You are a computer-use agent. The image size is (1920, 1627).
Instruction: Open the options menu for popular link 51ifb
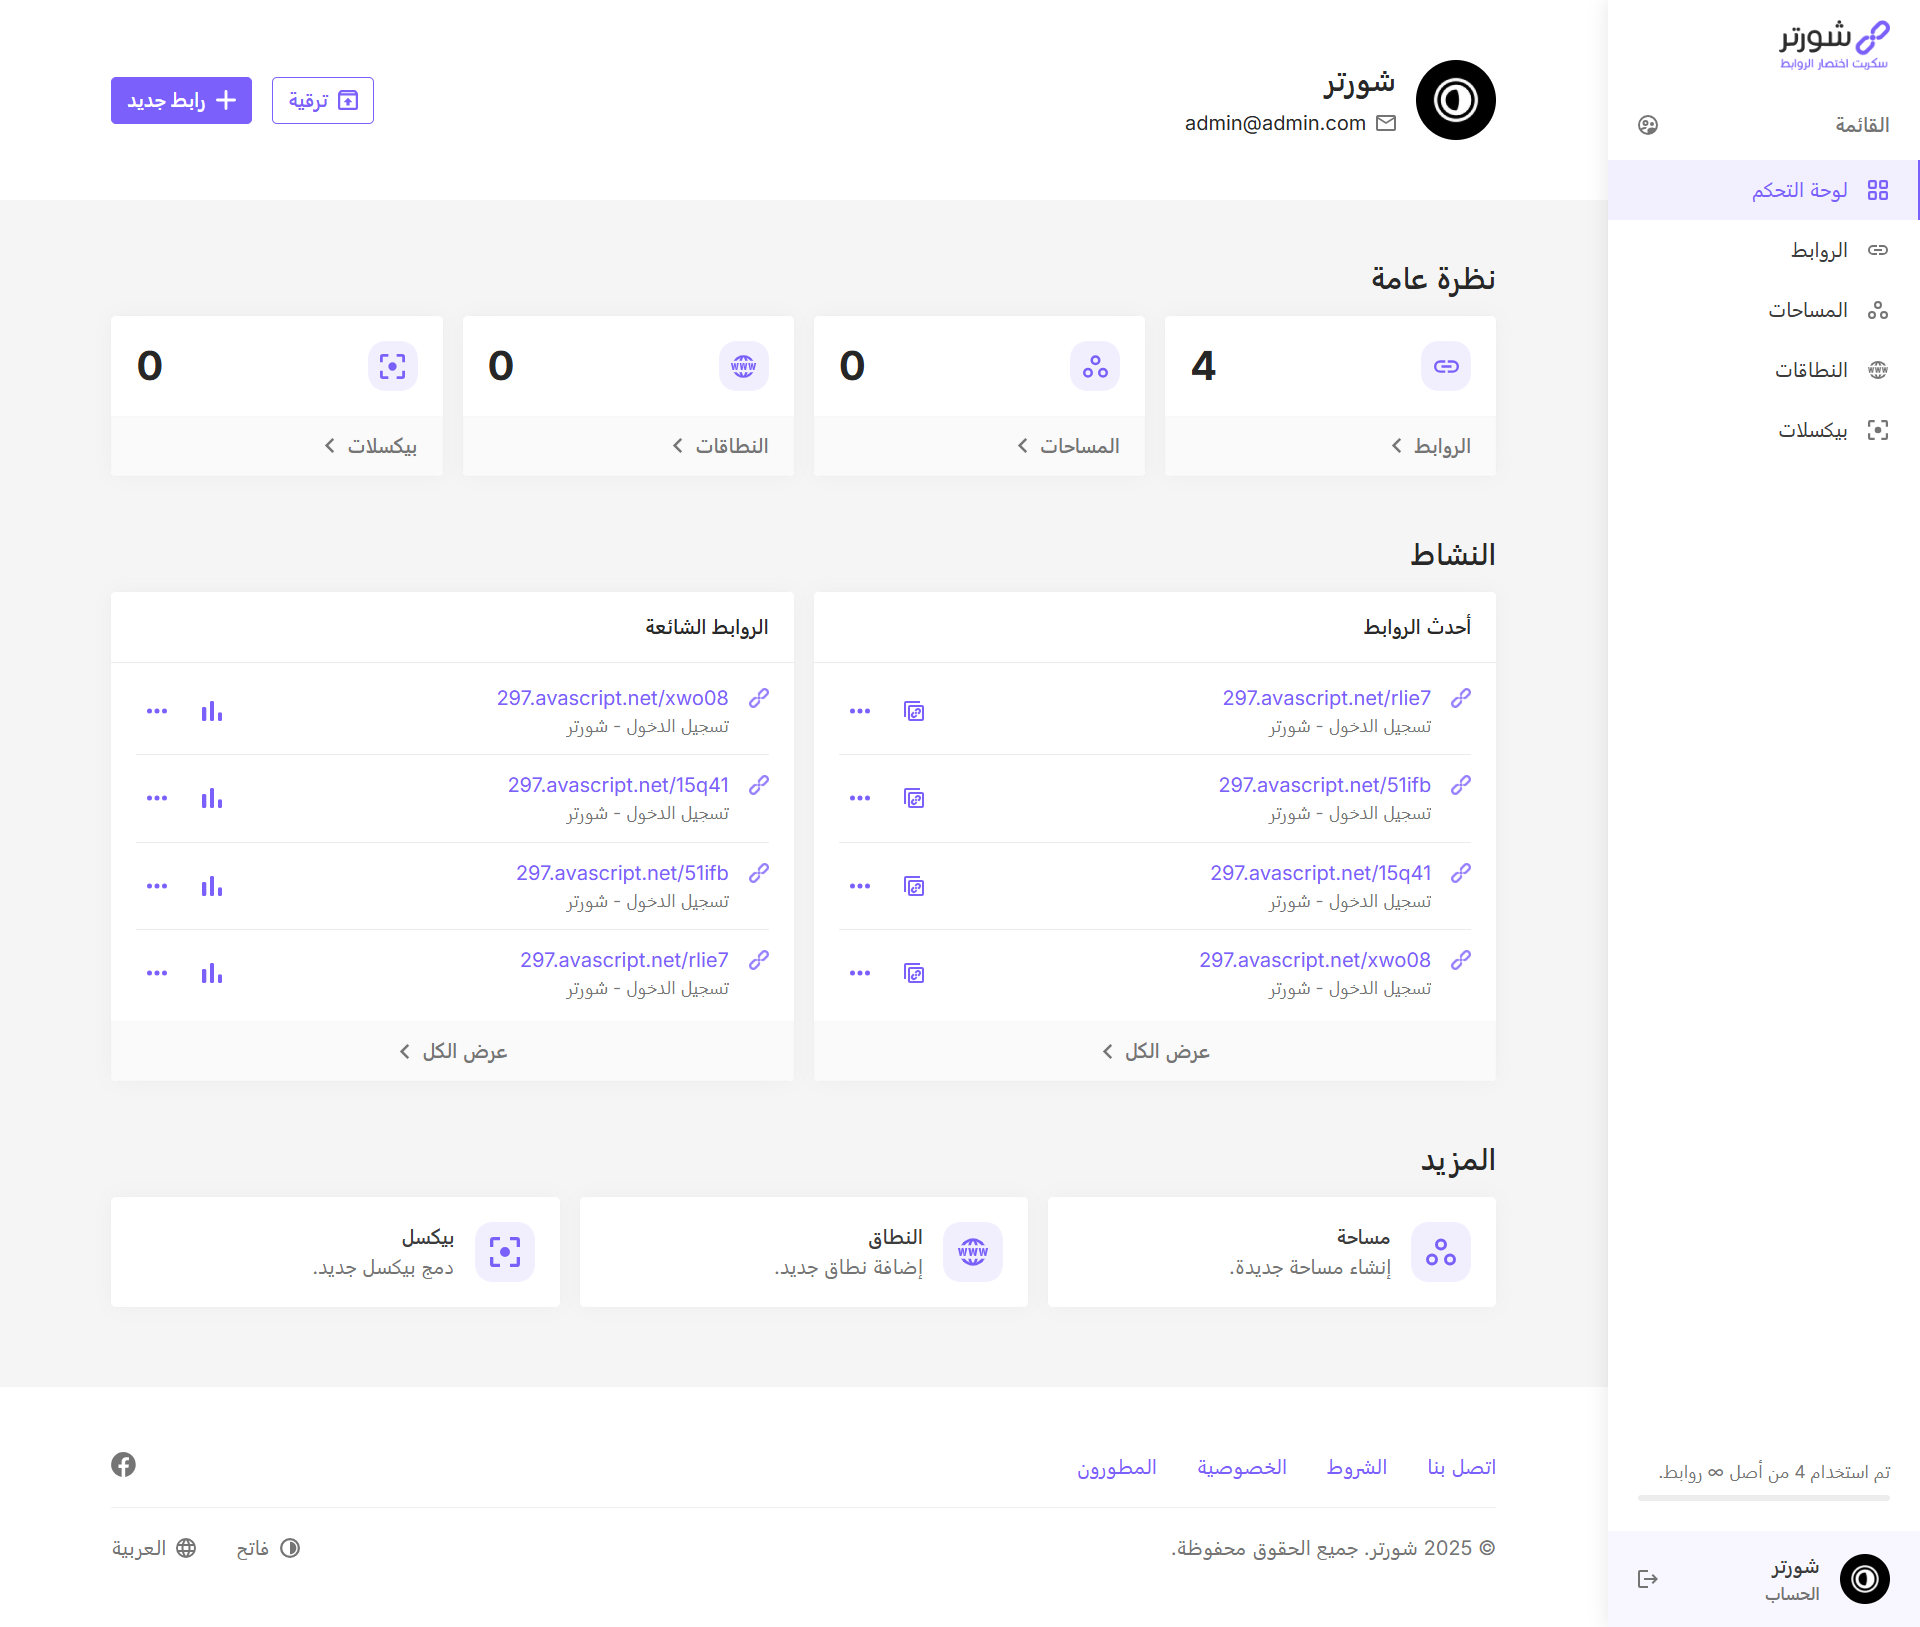click(157, 886)
